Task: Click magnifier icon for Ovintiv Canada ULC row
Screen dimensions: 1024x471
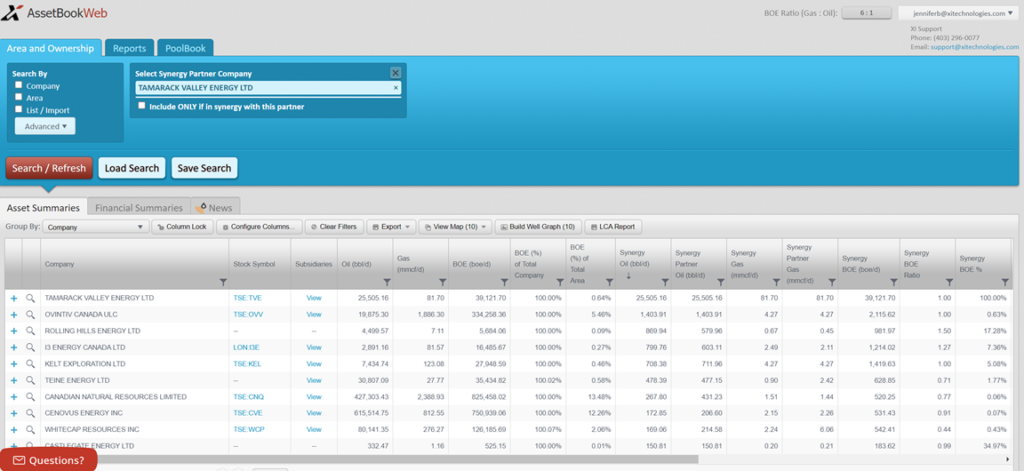Action: [30, 314]
